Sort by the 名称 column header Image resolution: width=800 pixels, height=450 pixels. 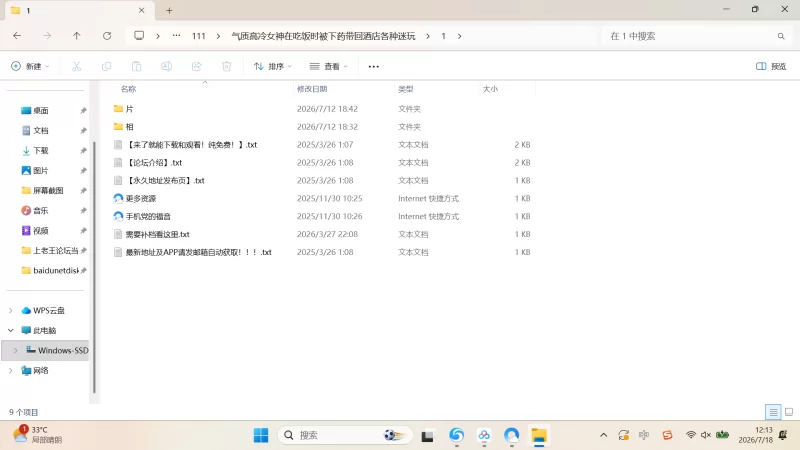[x=128, y=89]
